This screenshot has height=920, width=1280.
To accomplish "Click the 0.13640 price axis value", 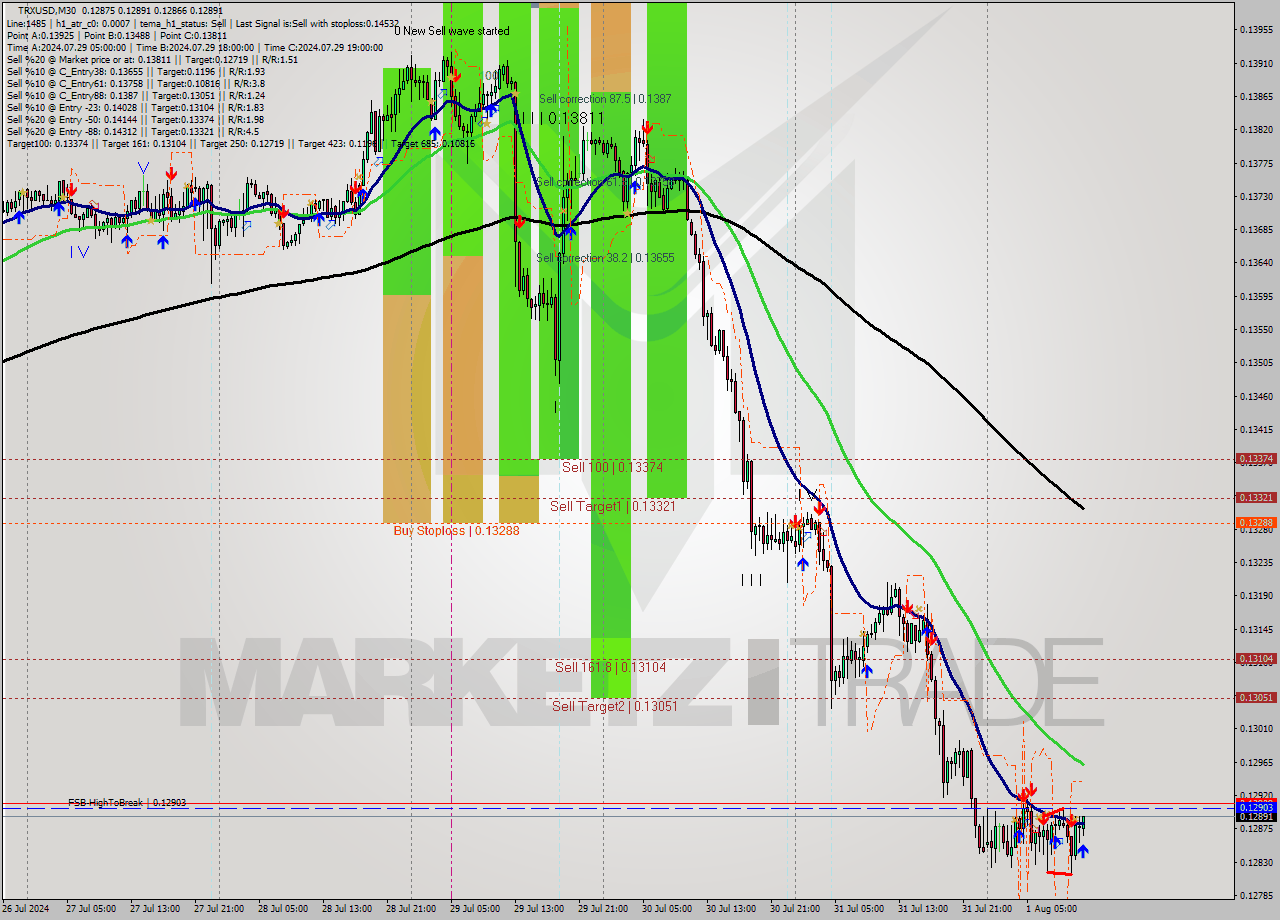I will pyautogui.click(x=1256, y=263).
